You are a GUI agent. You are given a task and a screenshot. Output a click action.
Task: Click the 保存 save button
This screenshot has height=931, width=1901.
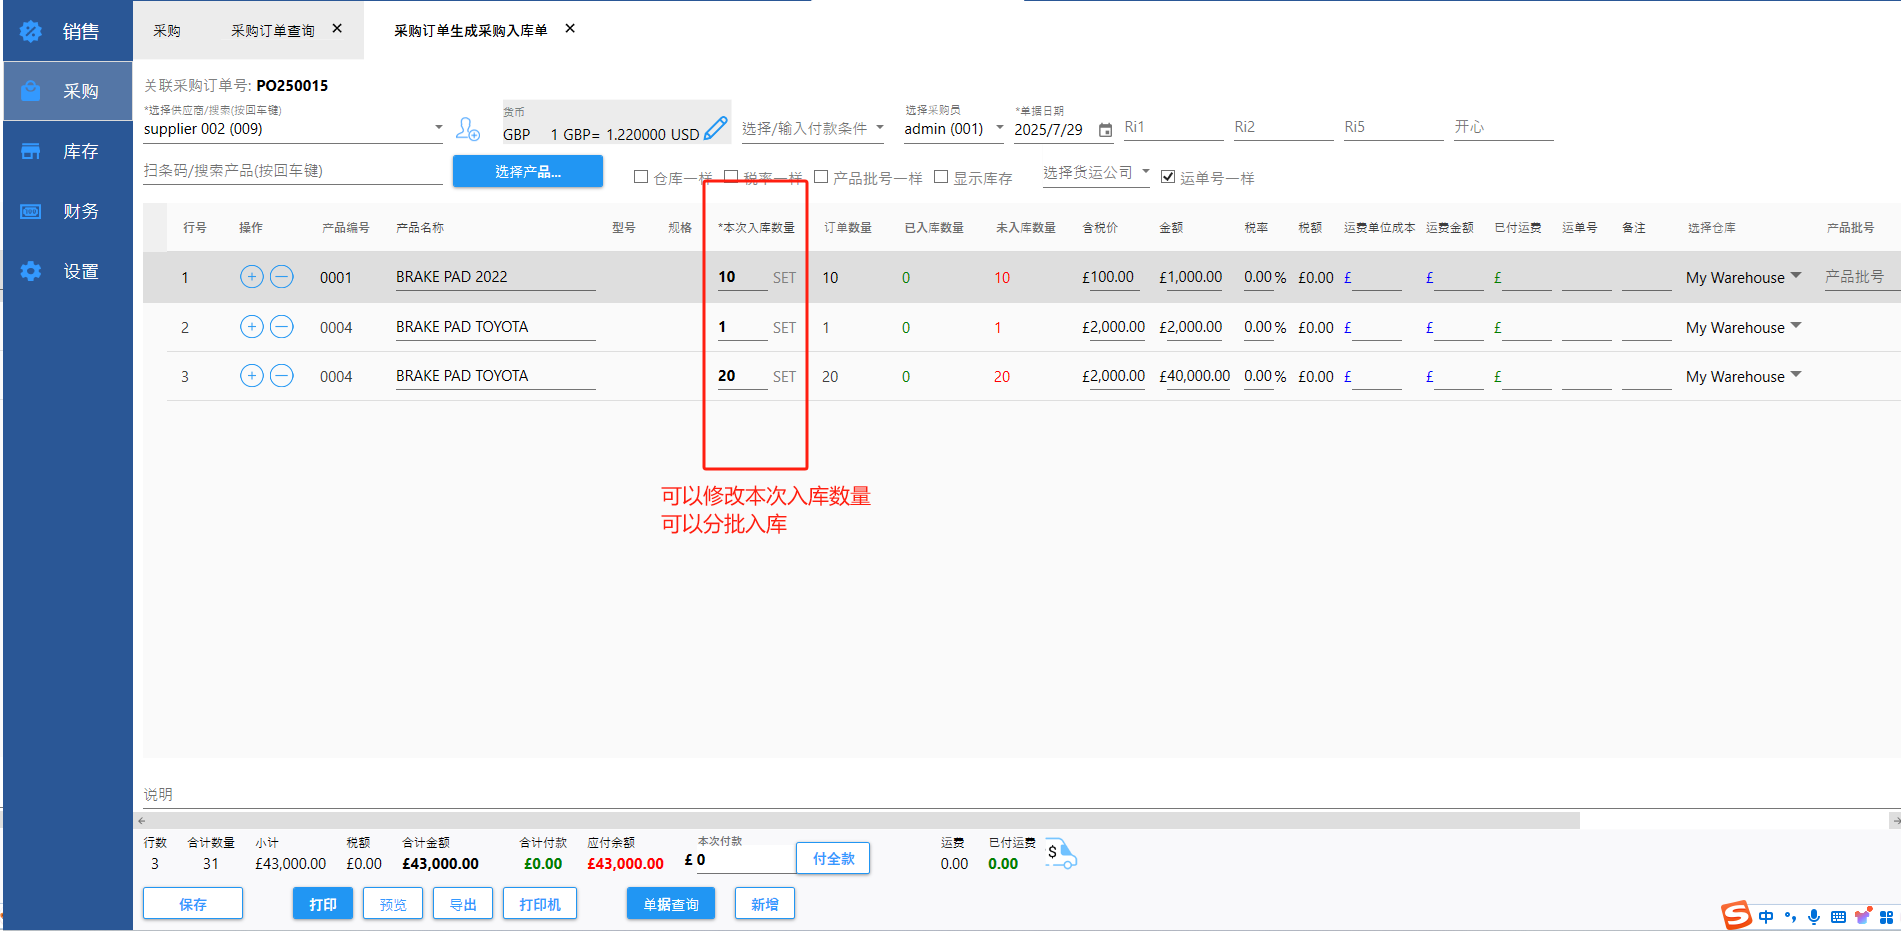point(193,904)
